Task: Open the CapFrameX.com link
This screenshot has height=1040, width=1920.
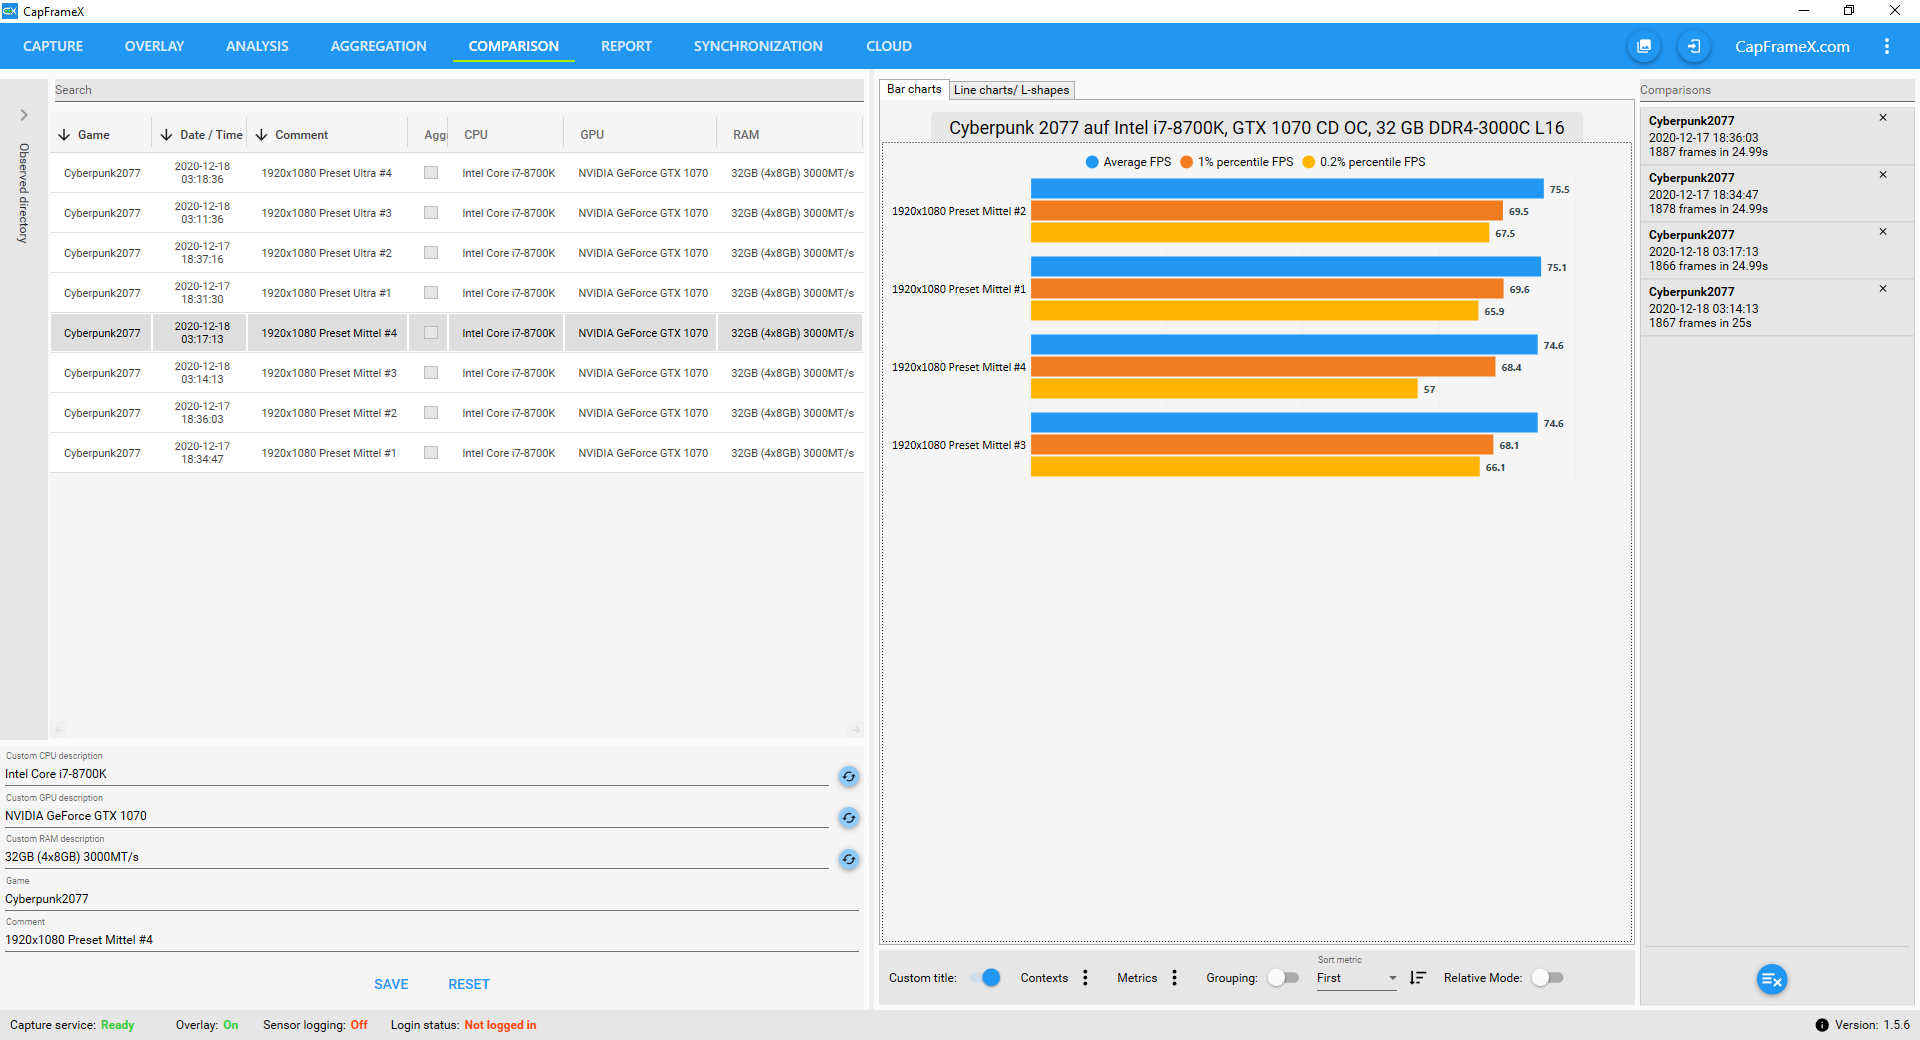Action: click(1792, 46)
